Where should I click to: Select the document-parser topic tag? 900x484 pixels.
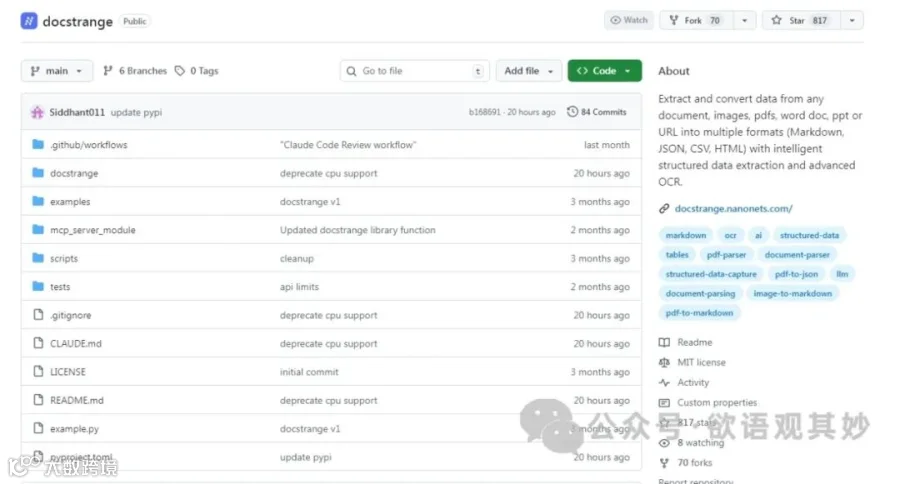pyautogui.click(x=797, y=254)
